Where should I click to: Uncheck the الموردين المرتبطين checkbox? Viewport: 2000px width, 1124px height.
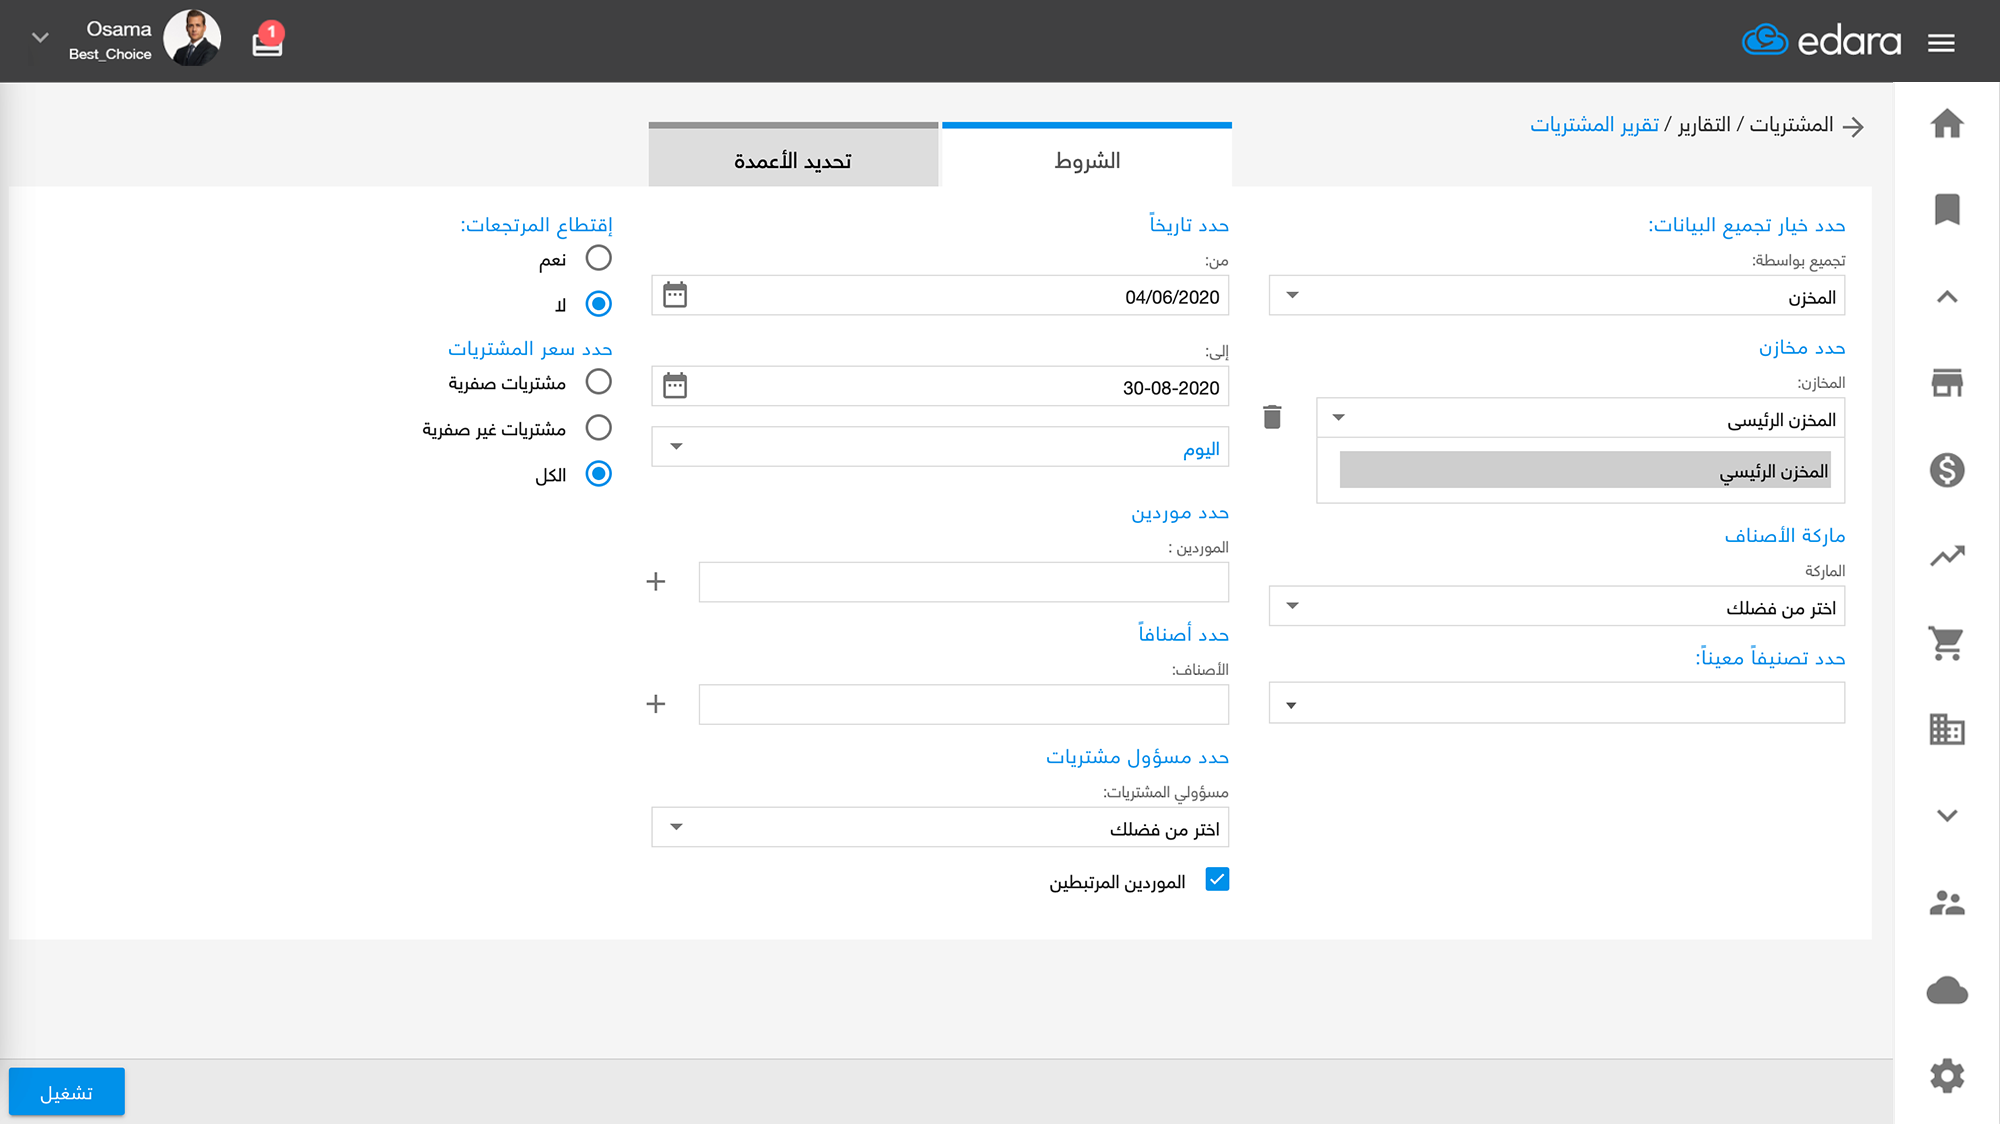tap(1217, 880)
